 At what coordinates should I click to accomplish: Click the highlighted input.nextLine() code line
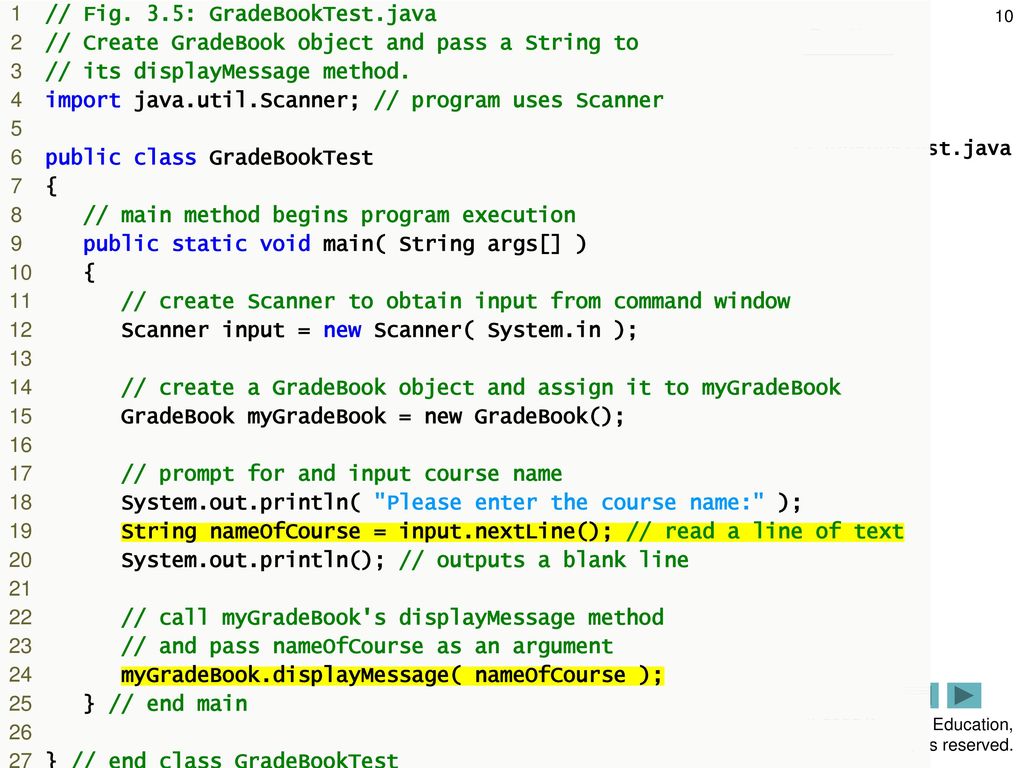click(511, 531)
